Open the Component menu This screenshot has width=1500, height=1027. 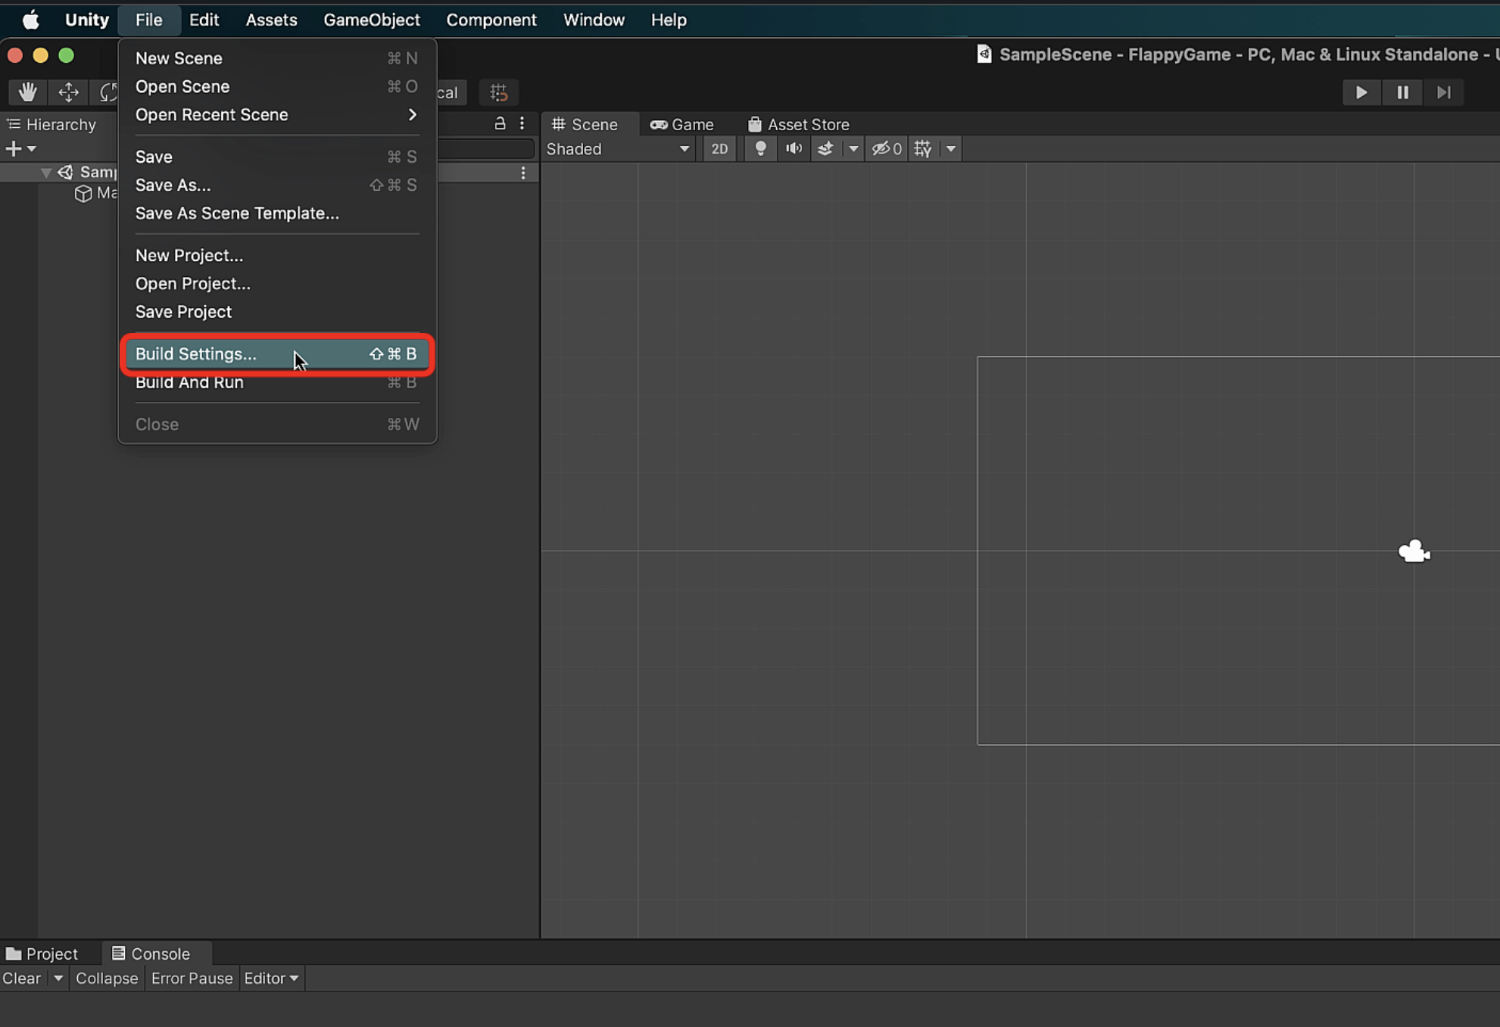tap(491, 20)
